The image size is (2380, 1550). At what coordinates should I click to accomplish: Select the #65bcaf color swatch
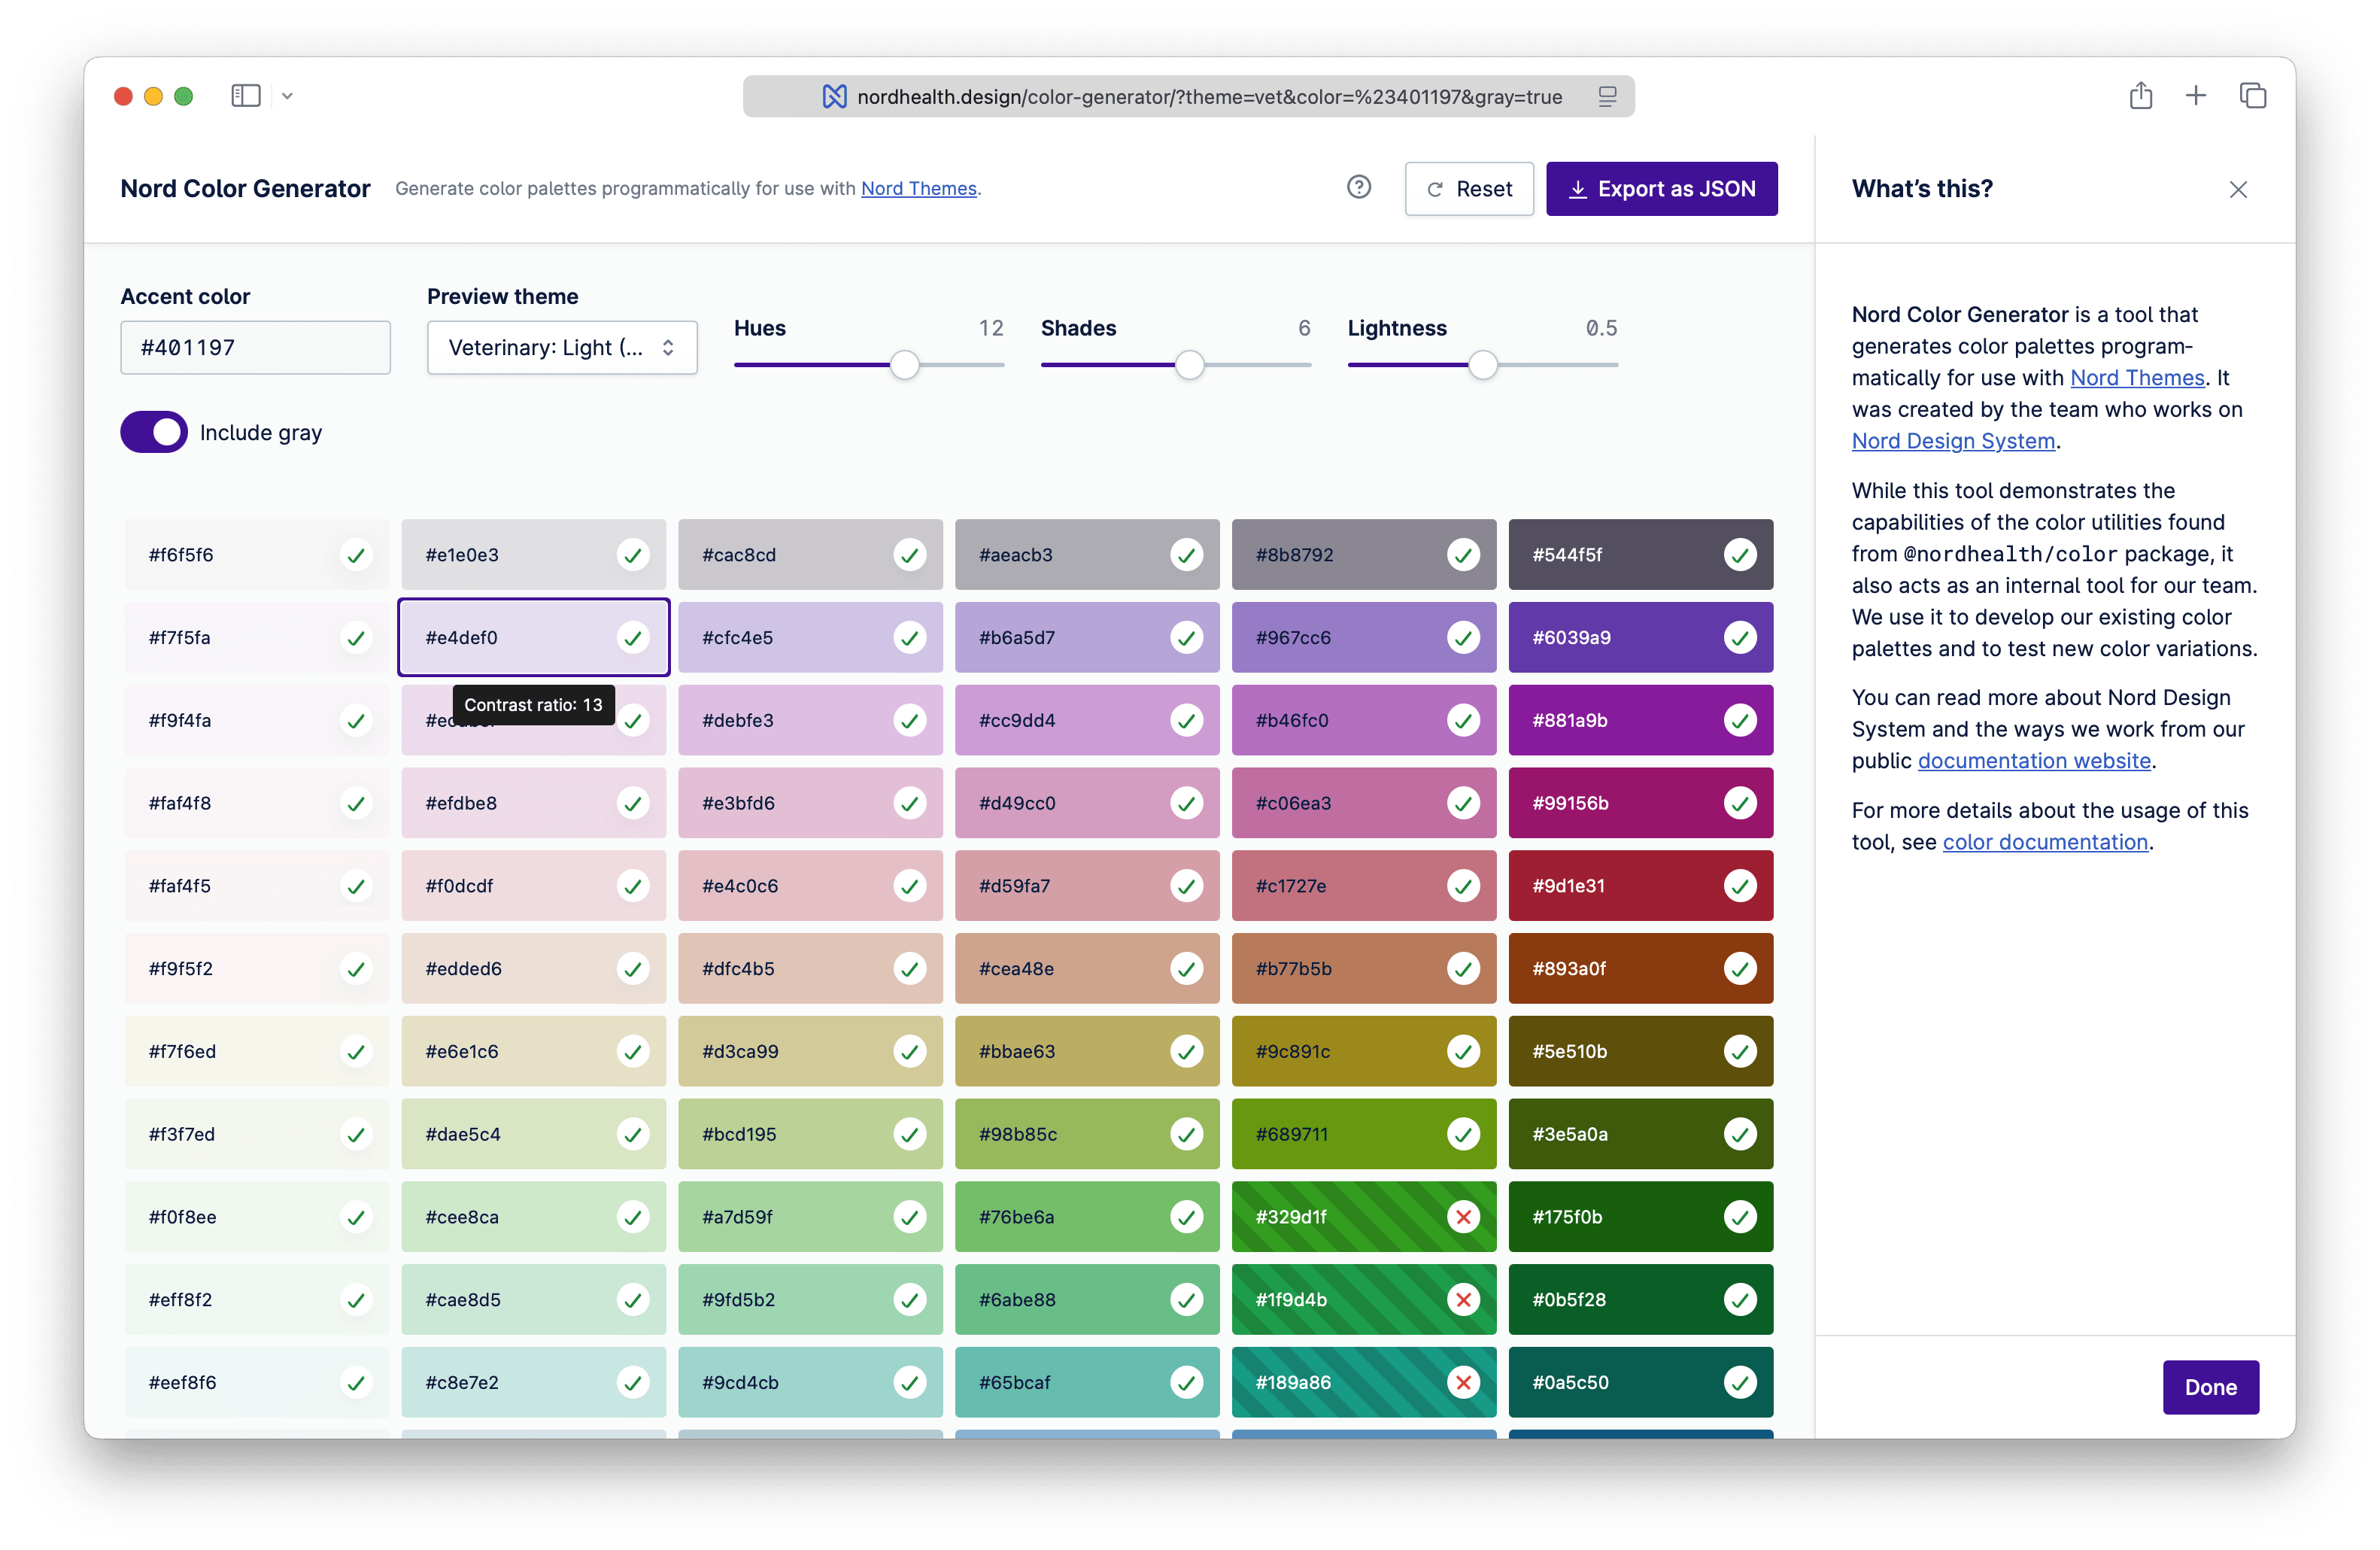tap(1087, 1382)
